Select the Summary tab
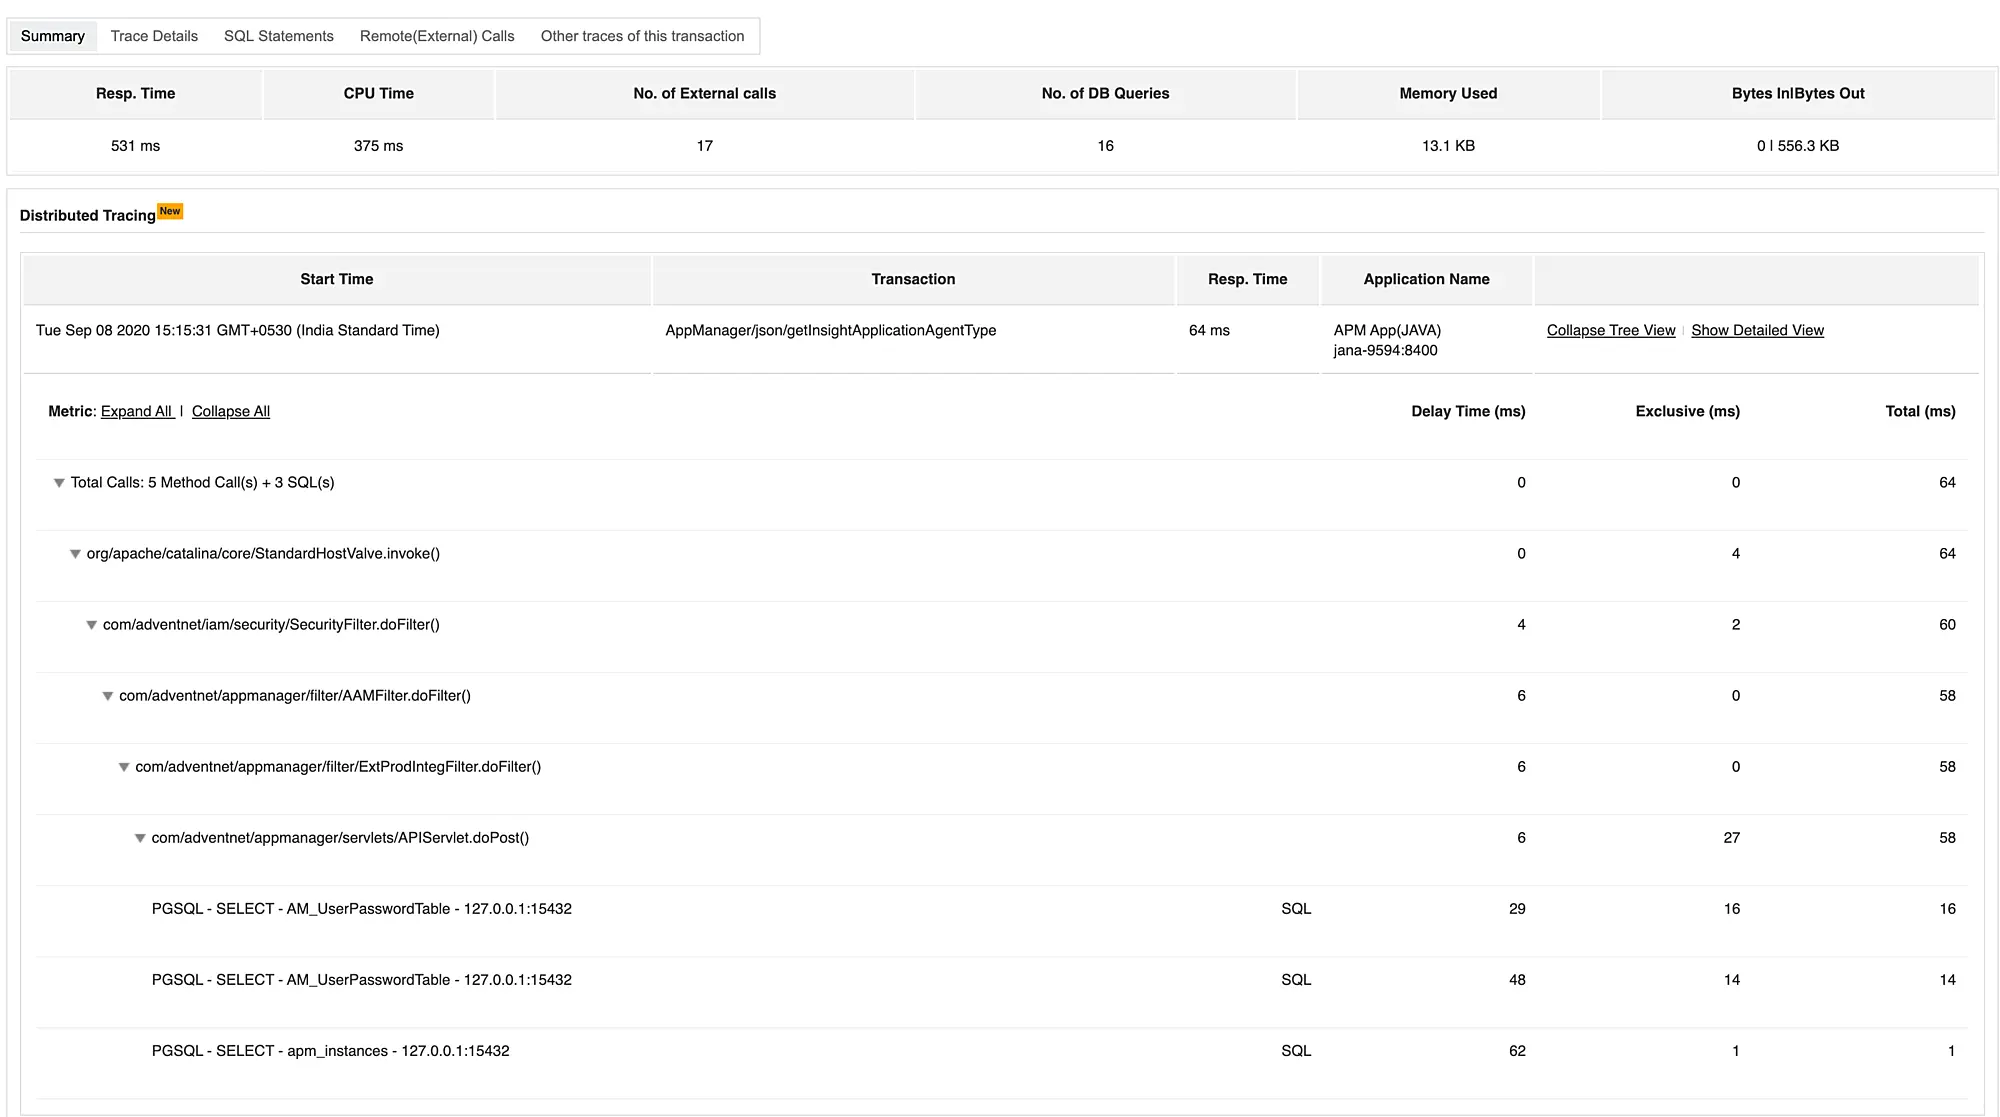The height and width of the screenshot is (1117, 2000). point(52,36)
